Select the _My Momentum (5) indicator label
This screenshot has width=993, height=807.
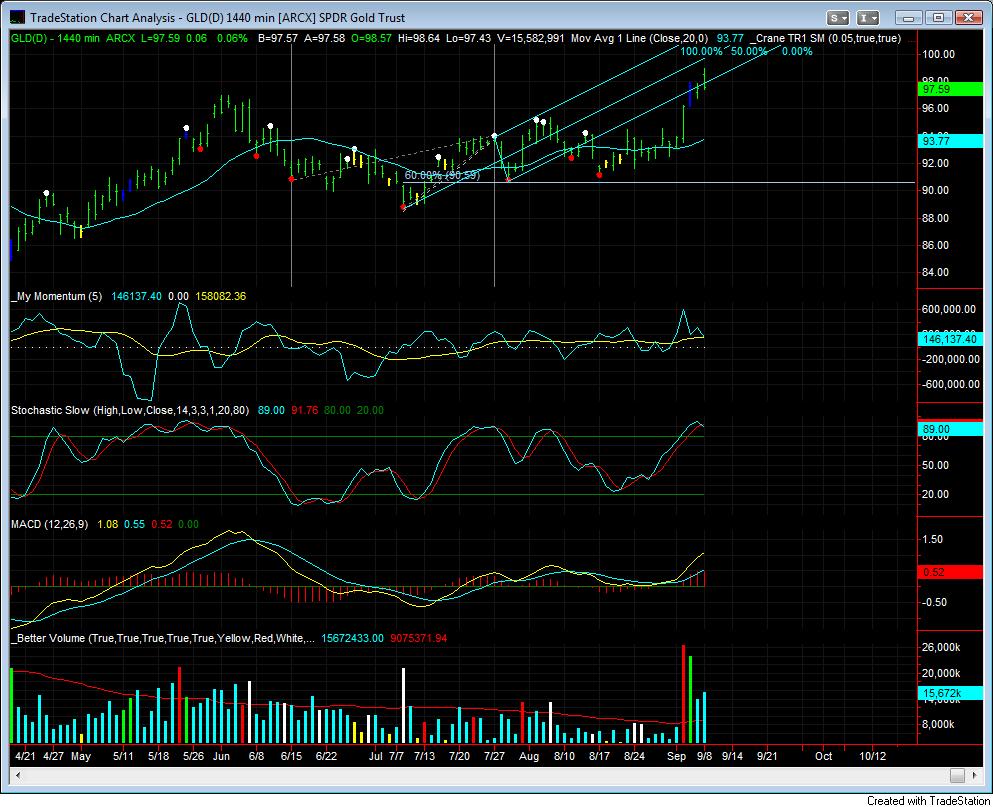point(57,296)
